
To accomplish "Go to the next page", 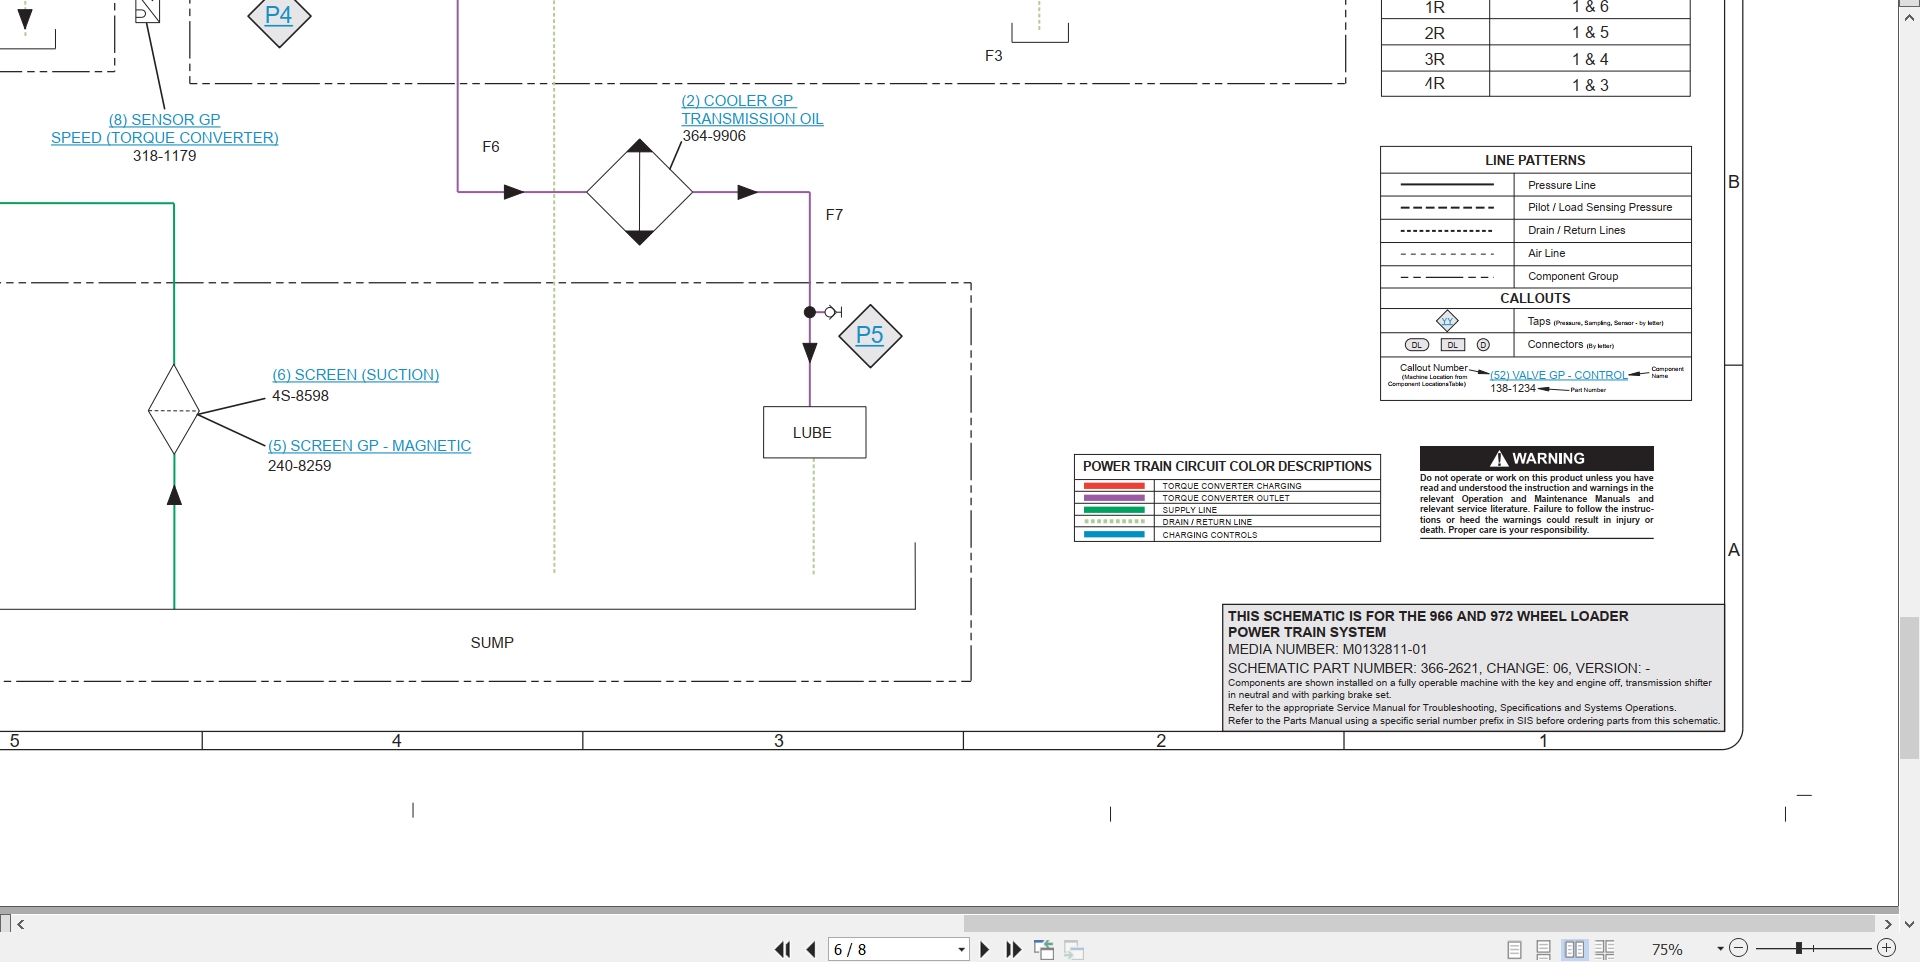I will [x=984, y=950].
